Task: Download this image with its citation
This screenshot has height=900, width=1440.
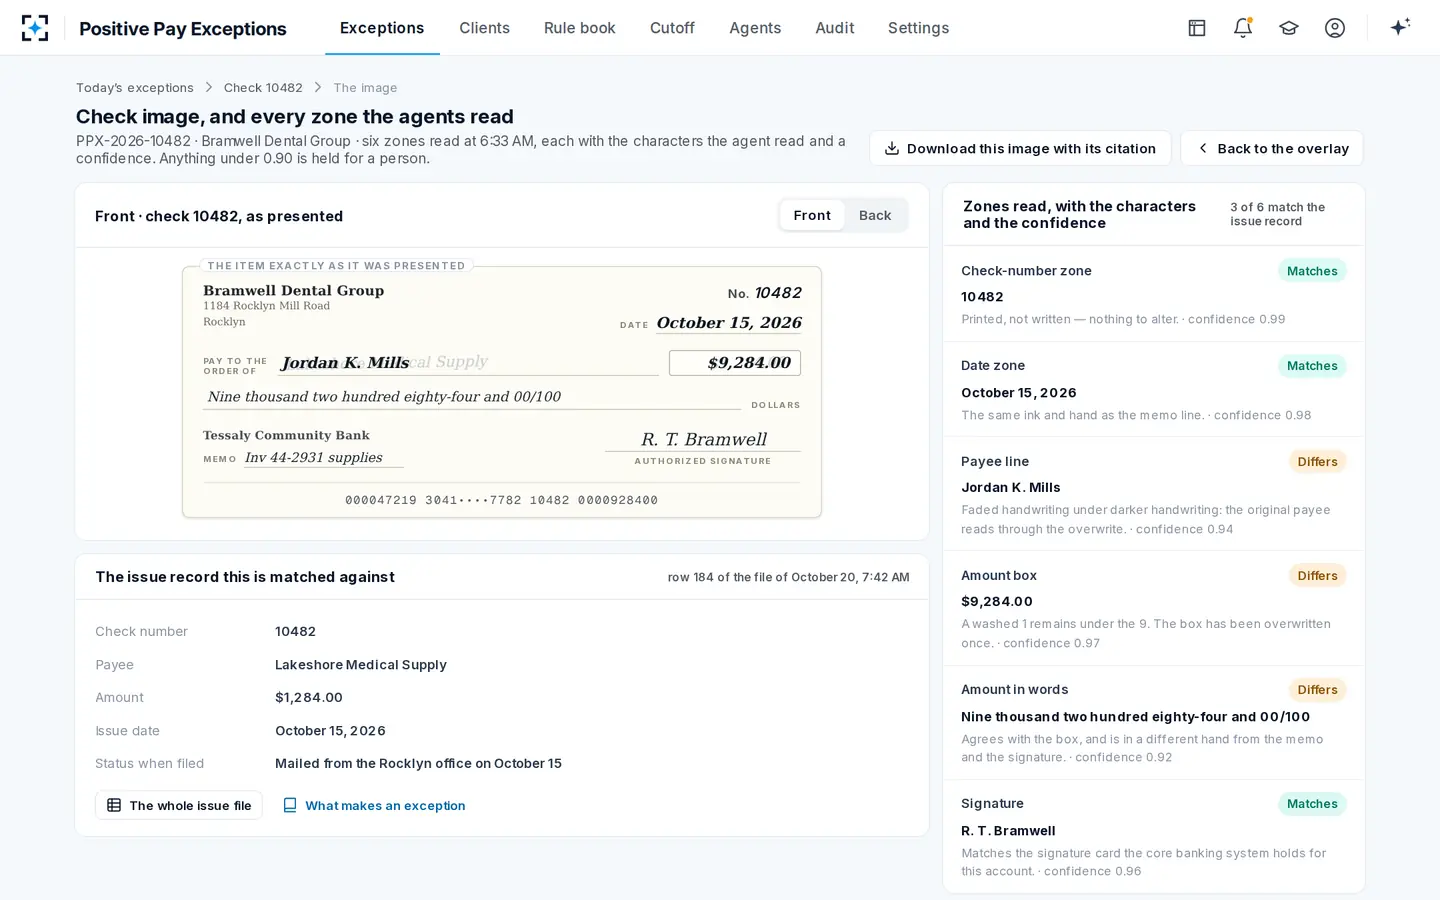Action: (1020, 148)
